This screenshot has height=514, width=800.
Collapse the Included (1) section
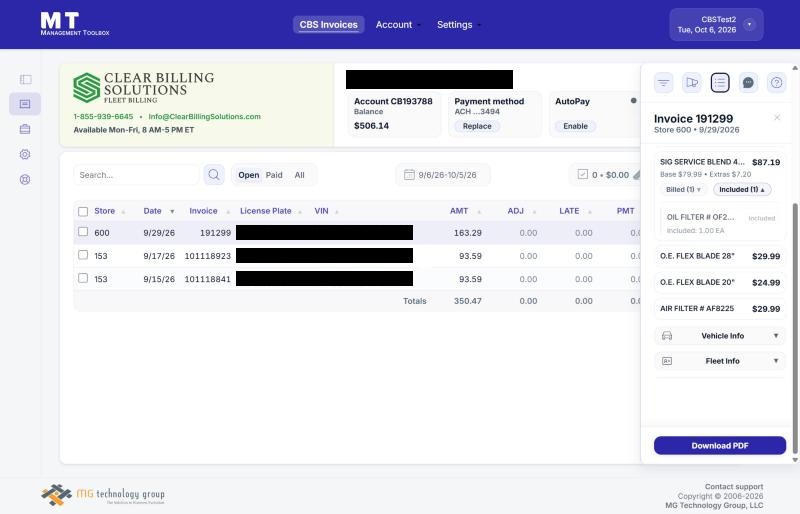(x=742, y=189)
